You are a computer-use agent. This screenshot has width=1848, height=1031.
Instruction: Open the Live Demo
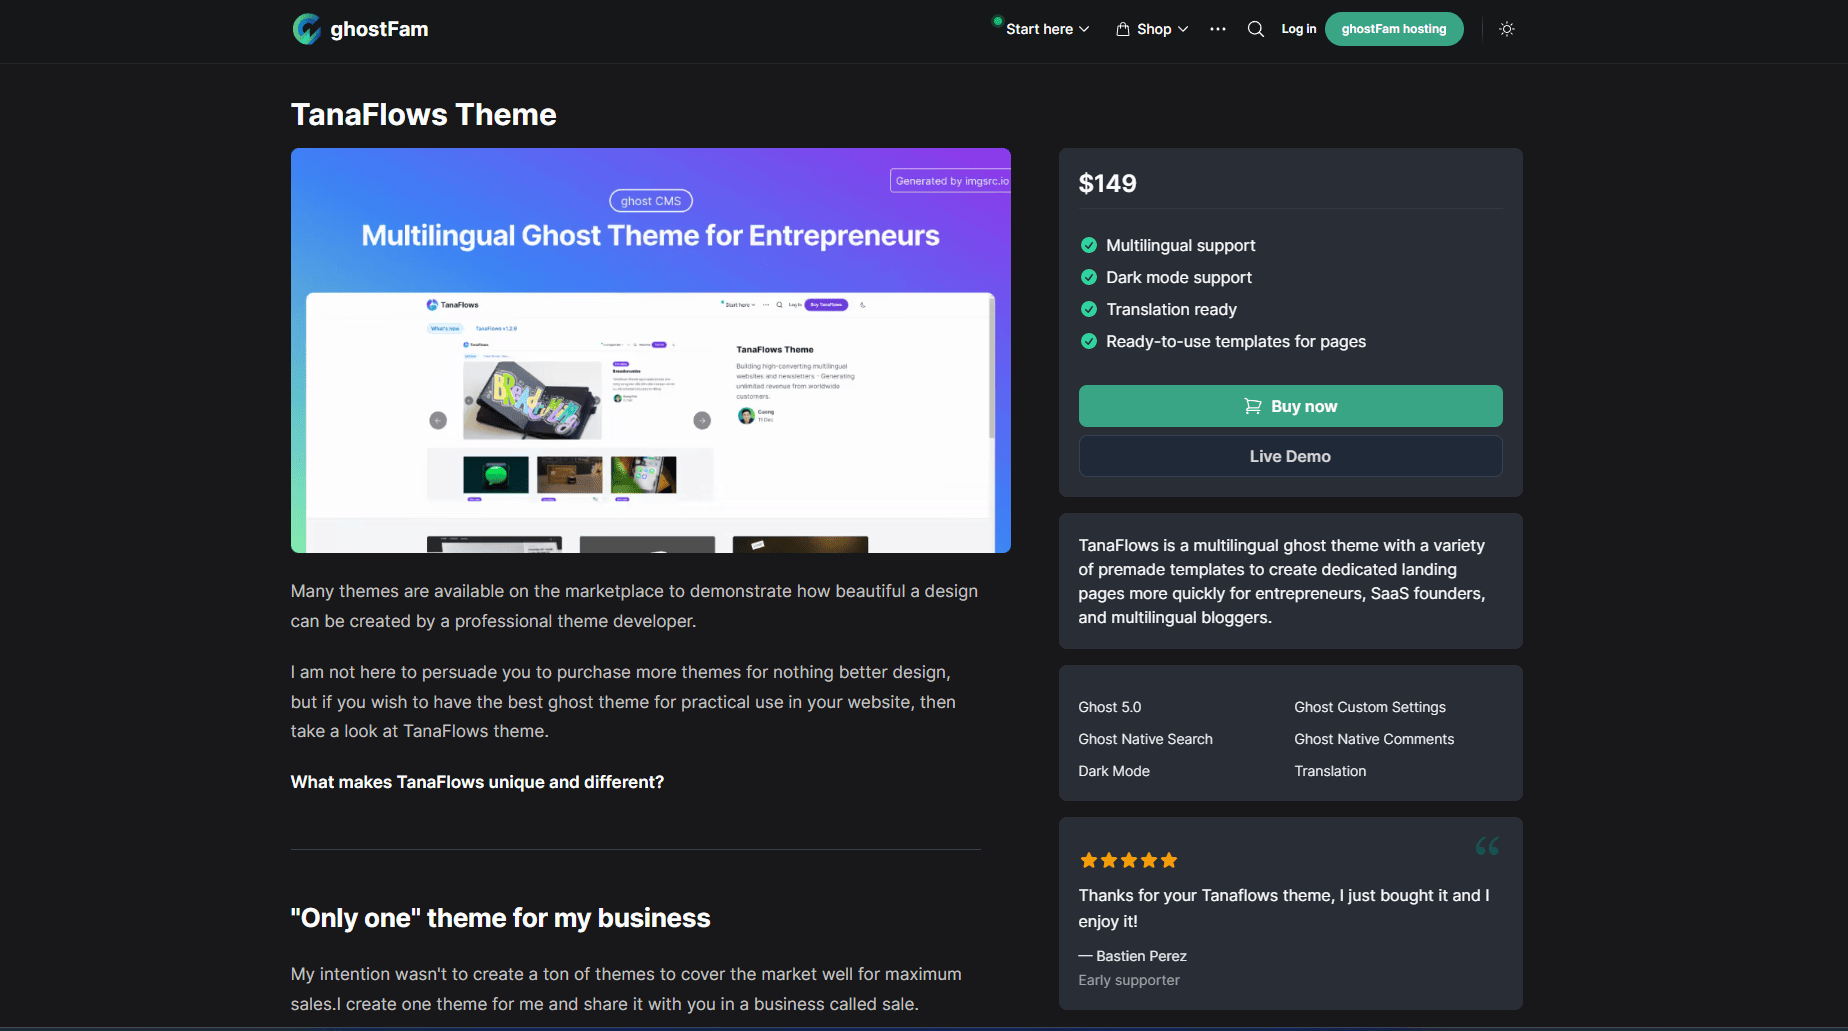pyautogui.click(x=1290, y=456)
